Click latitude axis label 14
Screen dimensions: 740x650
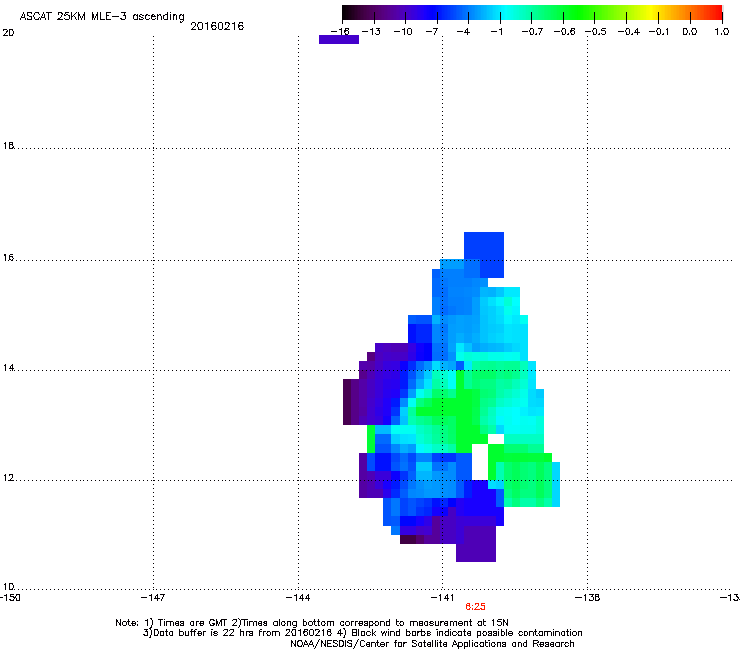(x=8, y=368)
